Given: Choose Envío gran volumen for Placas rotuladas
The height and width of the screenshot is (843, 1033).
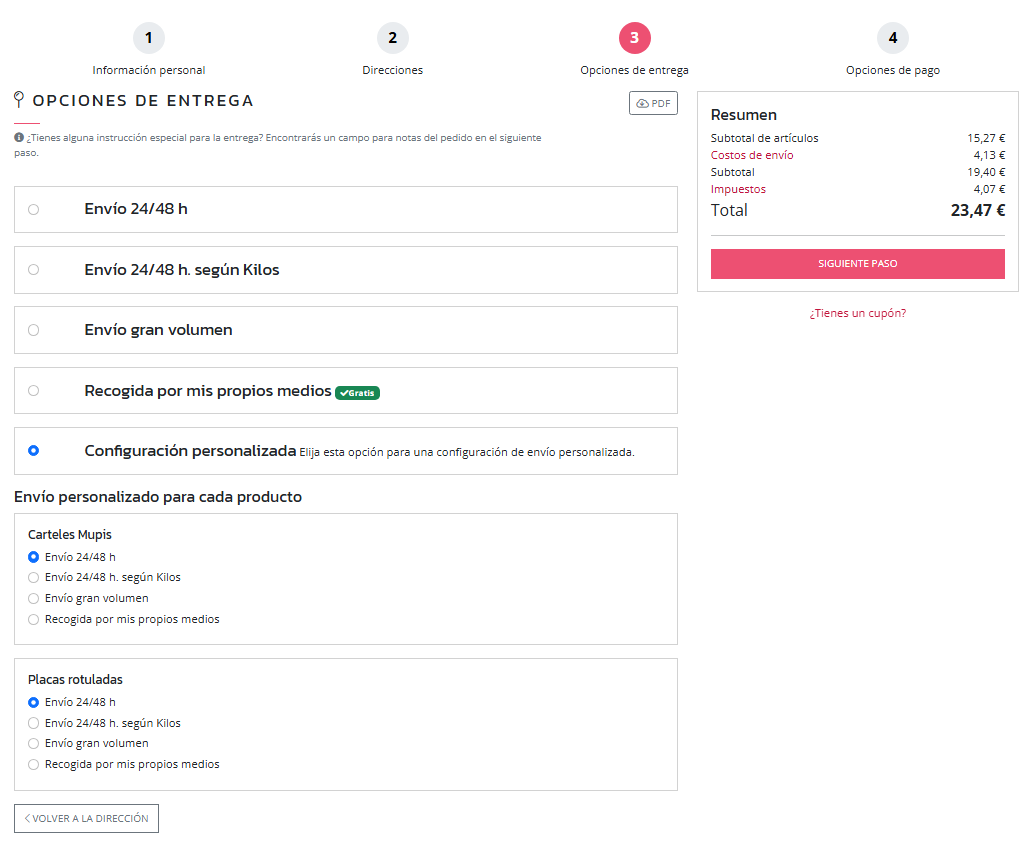Looking at the screenshot, I should 34,744.
